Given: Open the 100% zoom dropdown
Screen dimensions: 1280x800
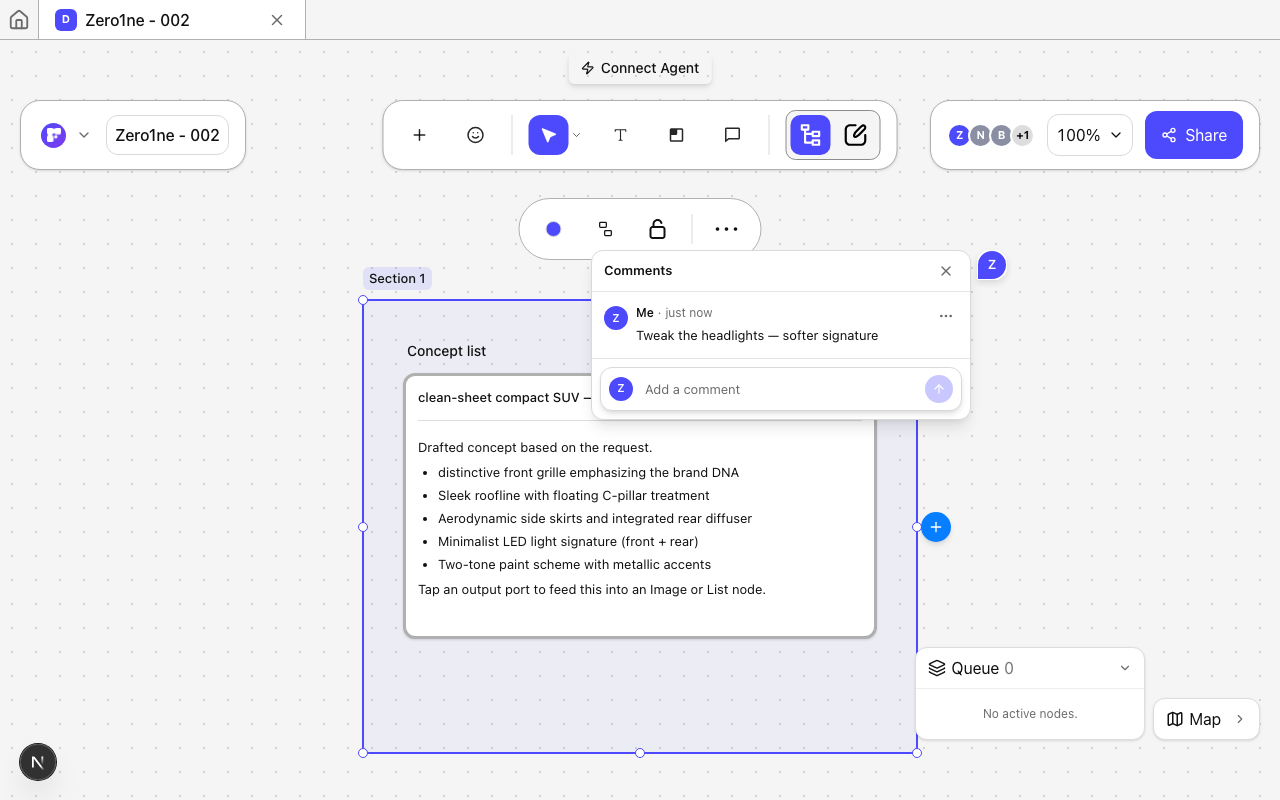Looking at the screenshot, I should [x=1090, y=135].
